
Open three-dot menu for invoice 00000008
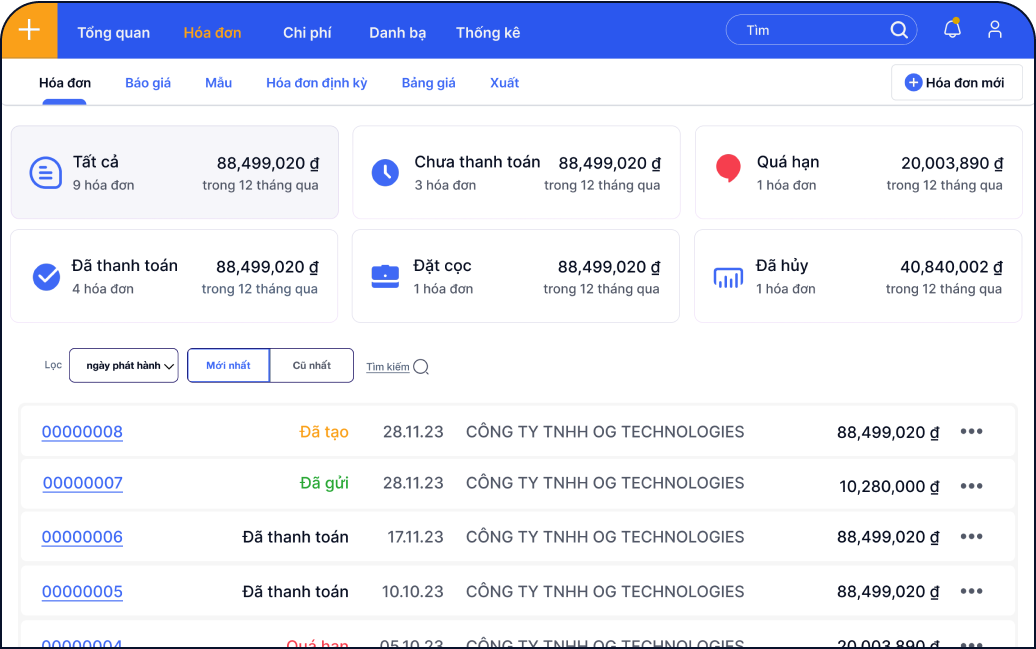(x=971, y=432)
